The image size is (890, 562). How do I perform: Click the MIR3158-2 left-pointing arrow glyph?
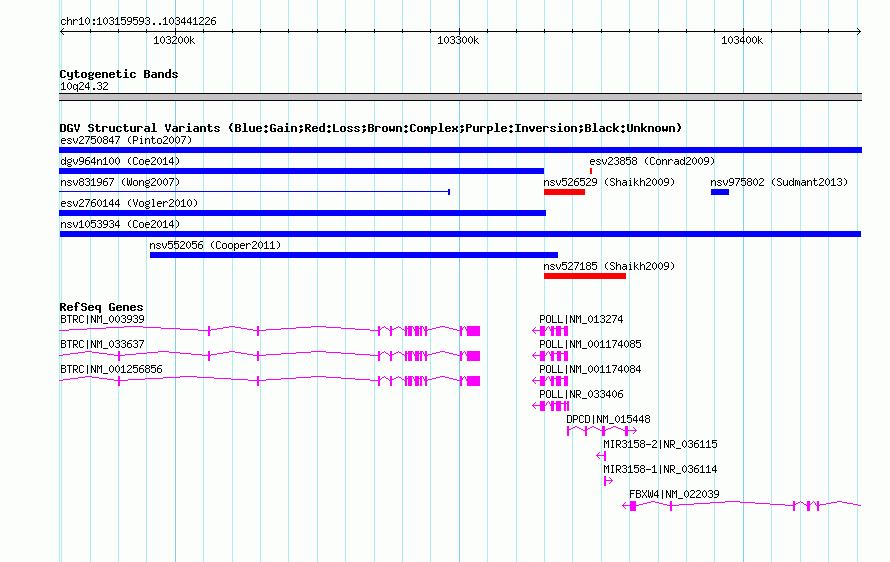pyautogui.click(x=601, y=455)
